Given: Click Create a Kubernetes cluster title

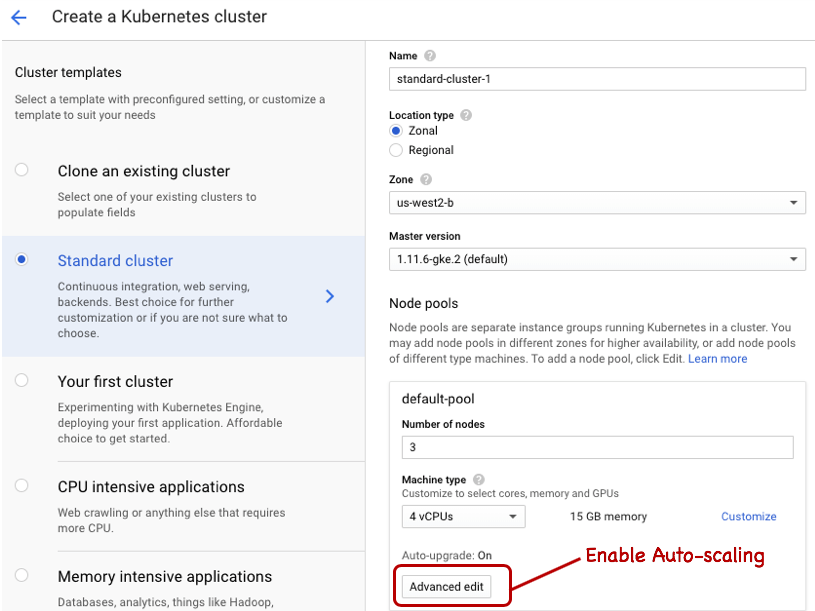Looking at the screenshot, I should tap(159, 17).
